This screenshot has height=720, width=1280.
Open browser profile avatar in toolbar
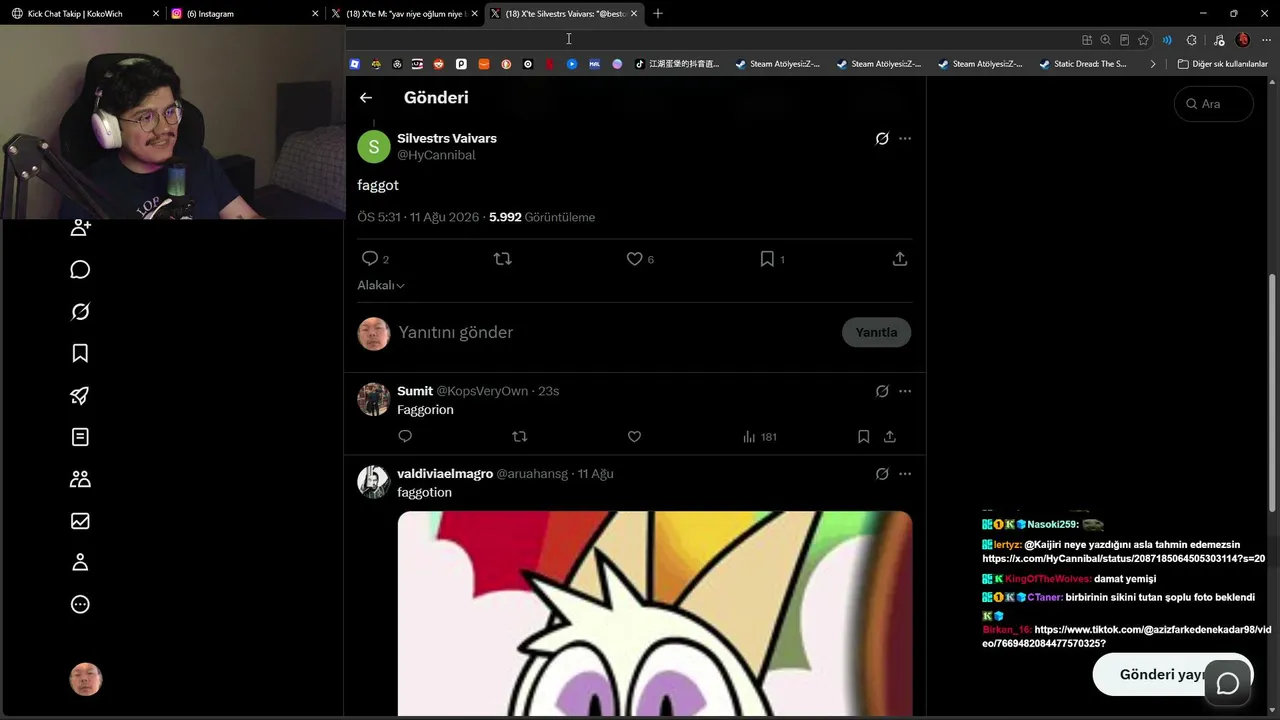pyautogui.click(x=1243, y=40)
